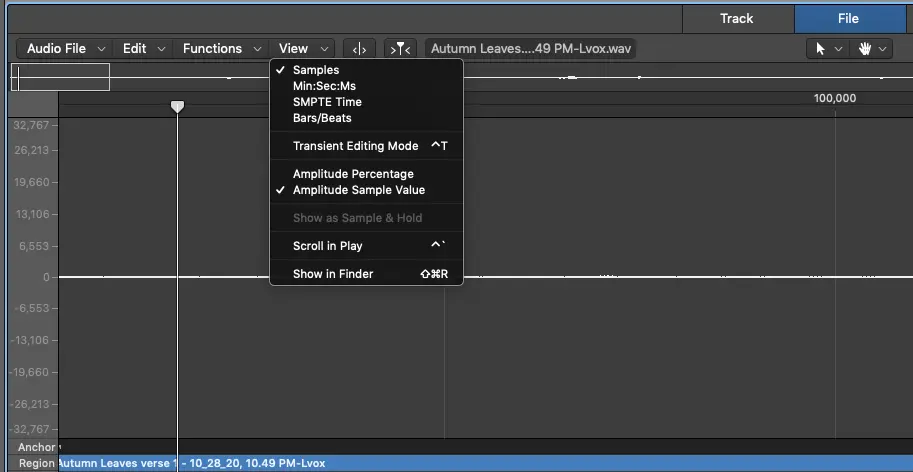The width and height of the screenshot is (913, 472).
Task: Expand the Edit menu dropdown
Action: coord(143,48)
